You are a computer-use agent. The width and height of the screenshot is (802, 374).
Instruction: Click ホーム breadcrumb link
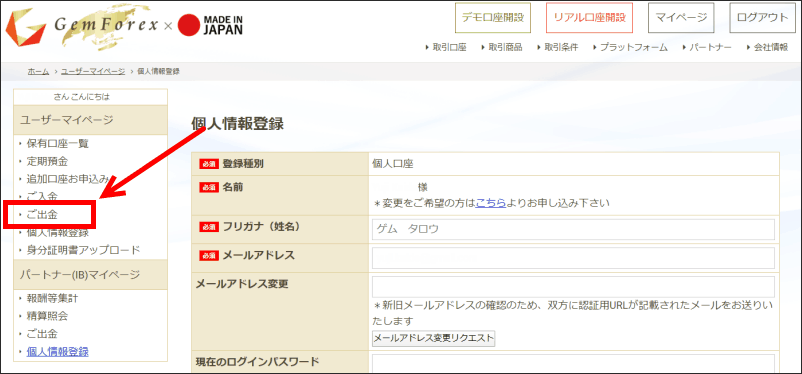pos(38,72)
